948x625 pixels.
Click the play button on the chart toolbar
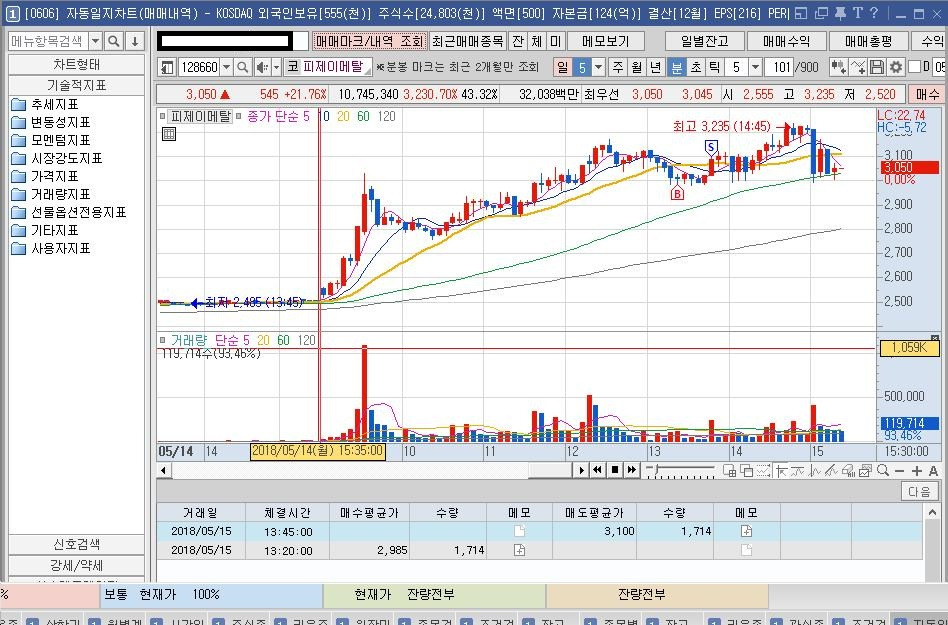tap(581, 470)
